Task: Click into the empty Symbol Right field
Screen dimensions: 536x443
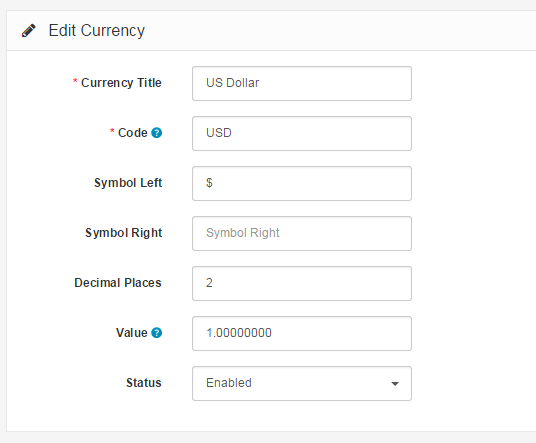Action: coord(302,233)
